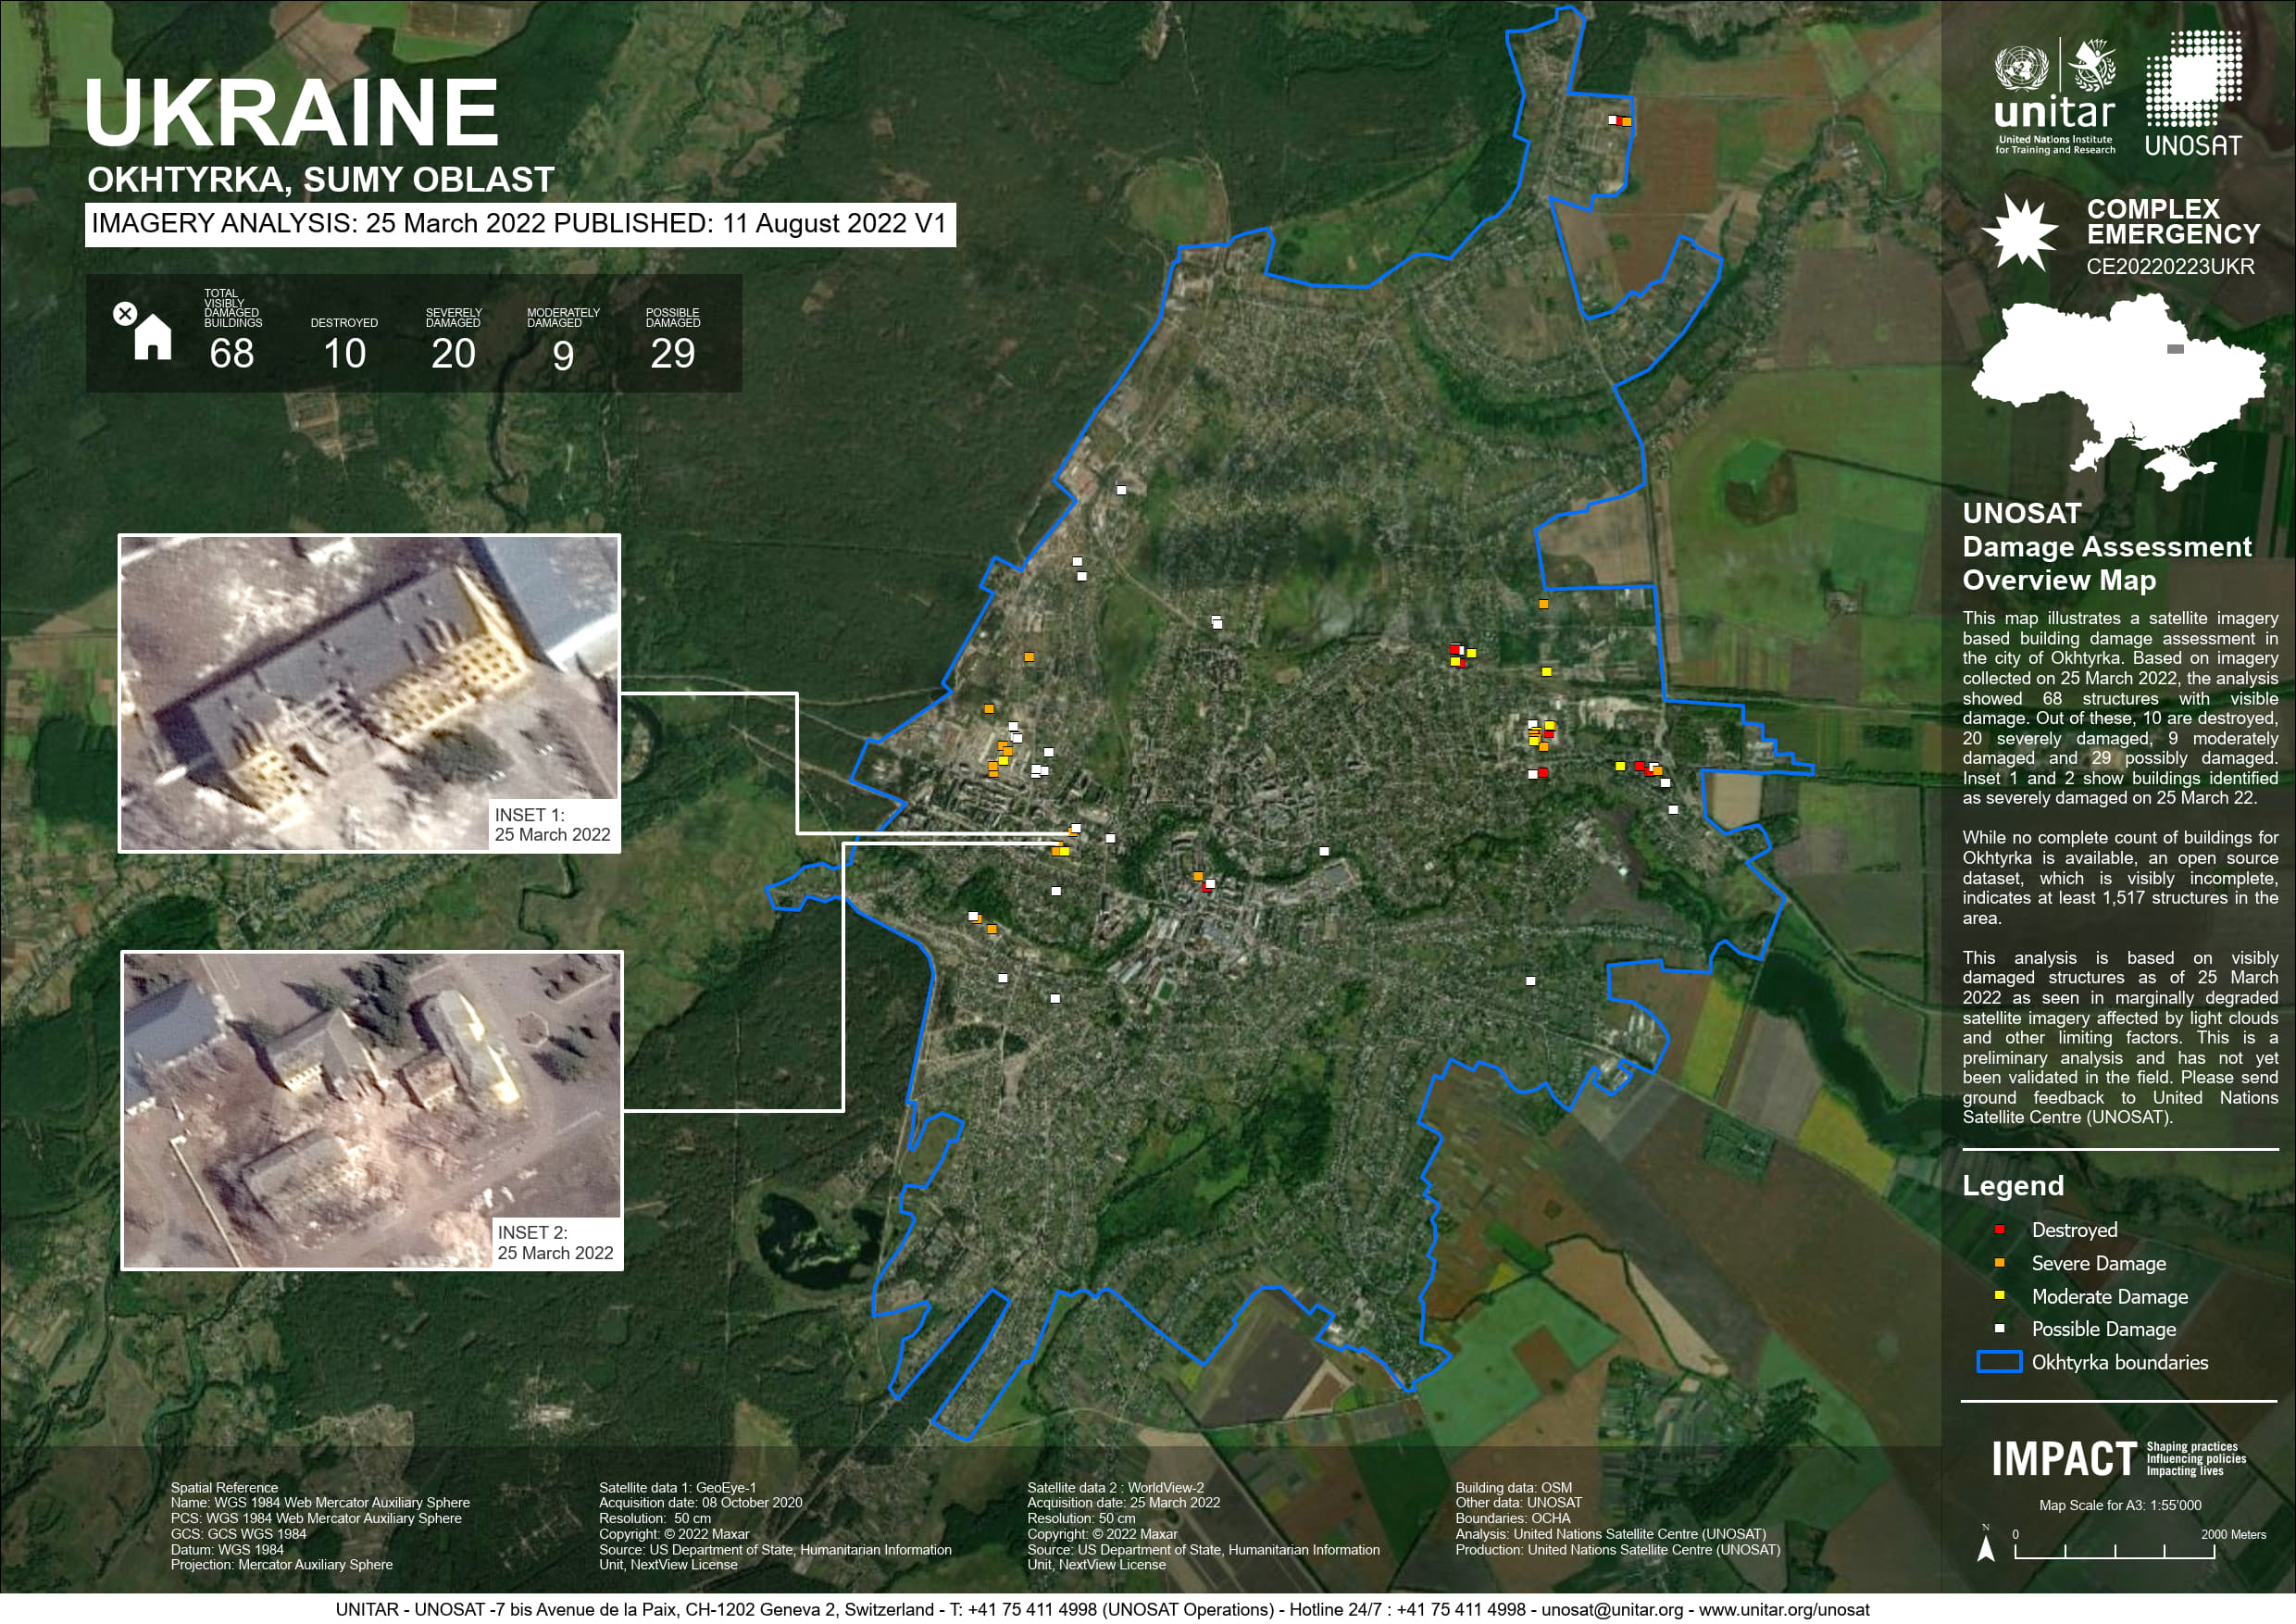Click the unosat@unitar.org email address
This screenshot has height=1624, width=2296.
(1611, 1609)
